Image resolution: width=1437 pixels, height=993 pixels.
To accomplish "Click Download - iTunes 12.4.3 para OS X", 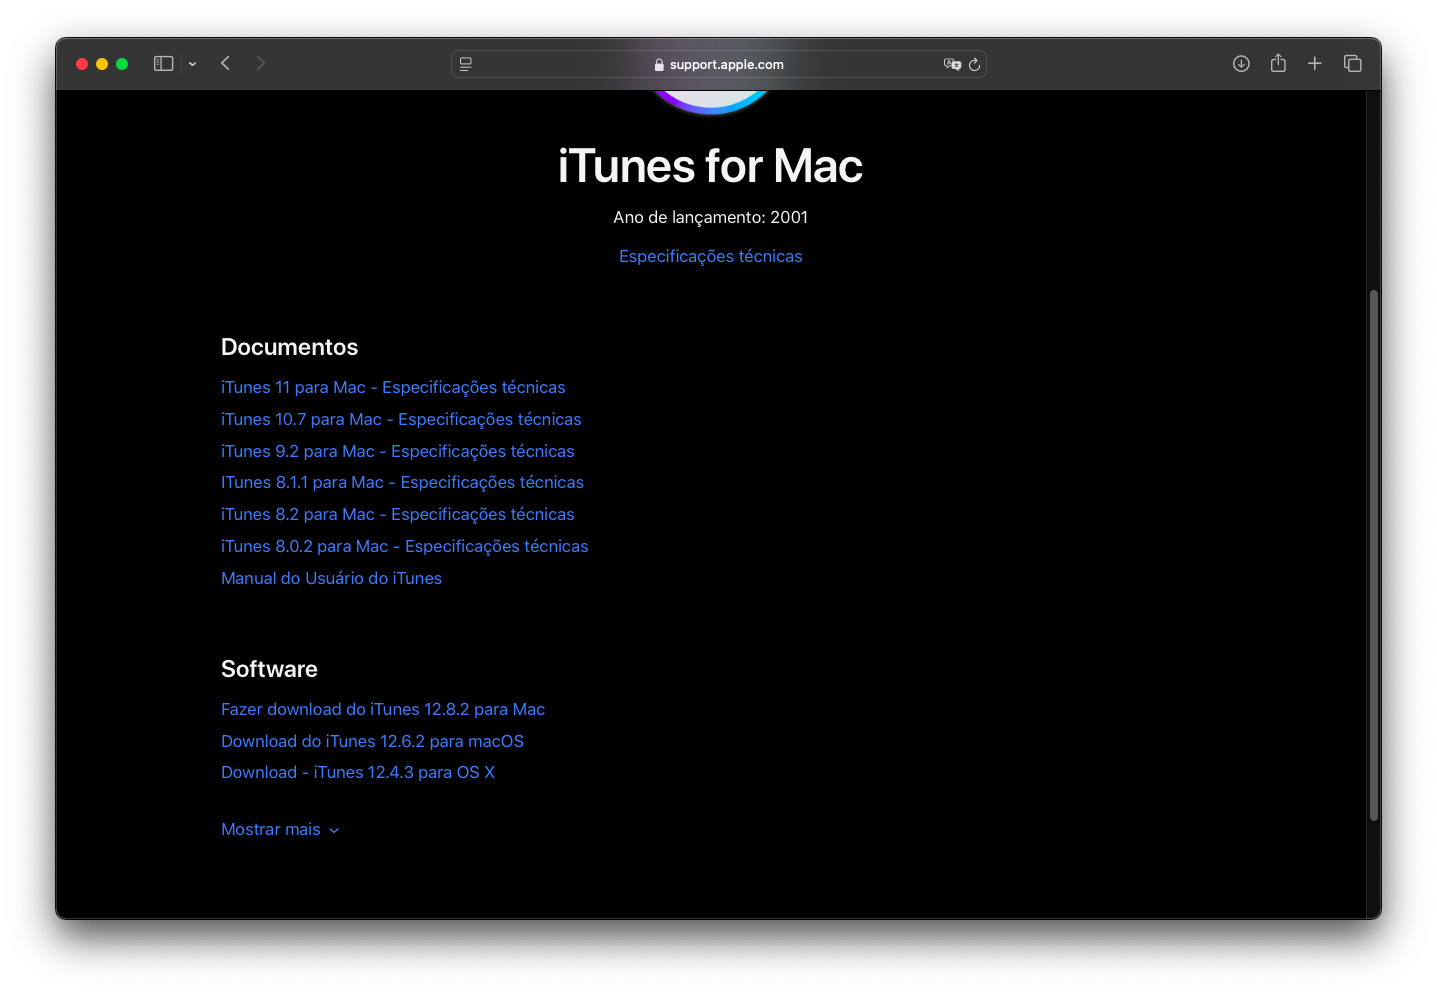I will [x=358, y=773].
